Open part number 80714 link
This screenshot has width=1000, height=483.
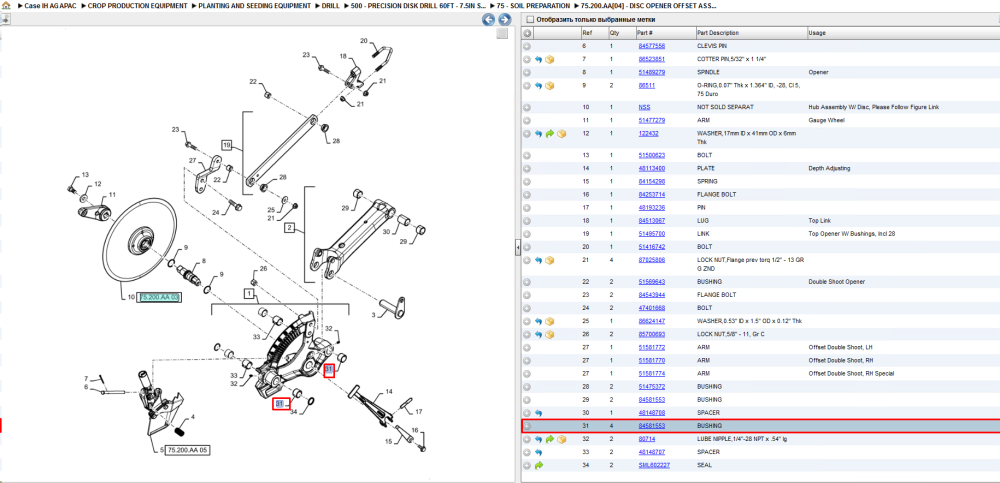(647, 439)
